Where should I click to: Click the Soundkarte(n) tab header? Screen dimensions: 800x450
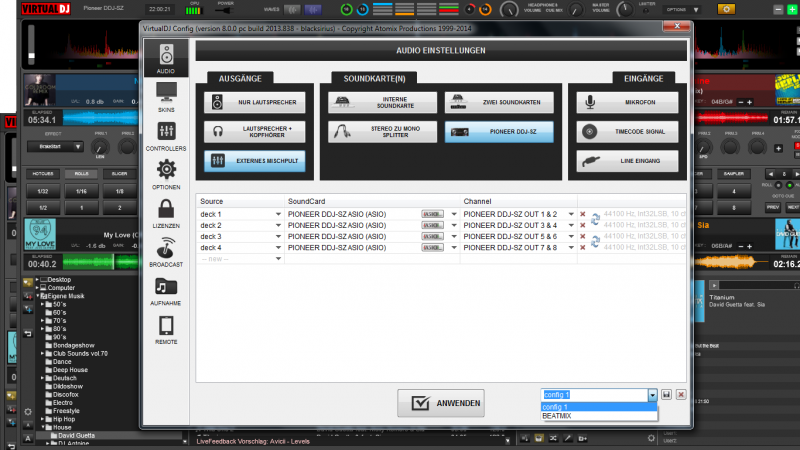click(x=374, y=79)
